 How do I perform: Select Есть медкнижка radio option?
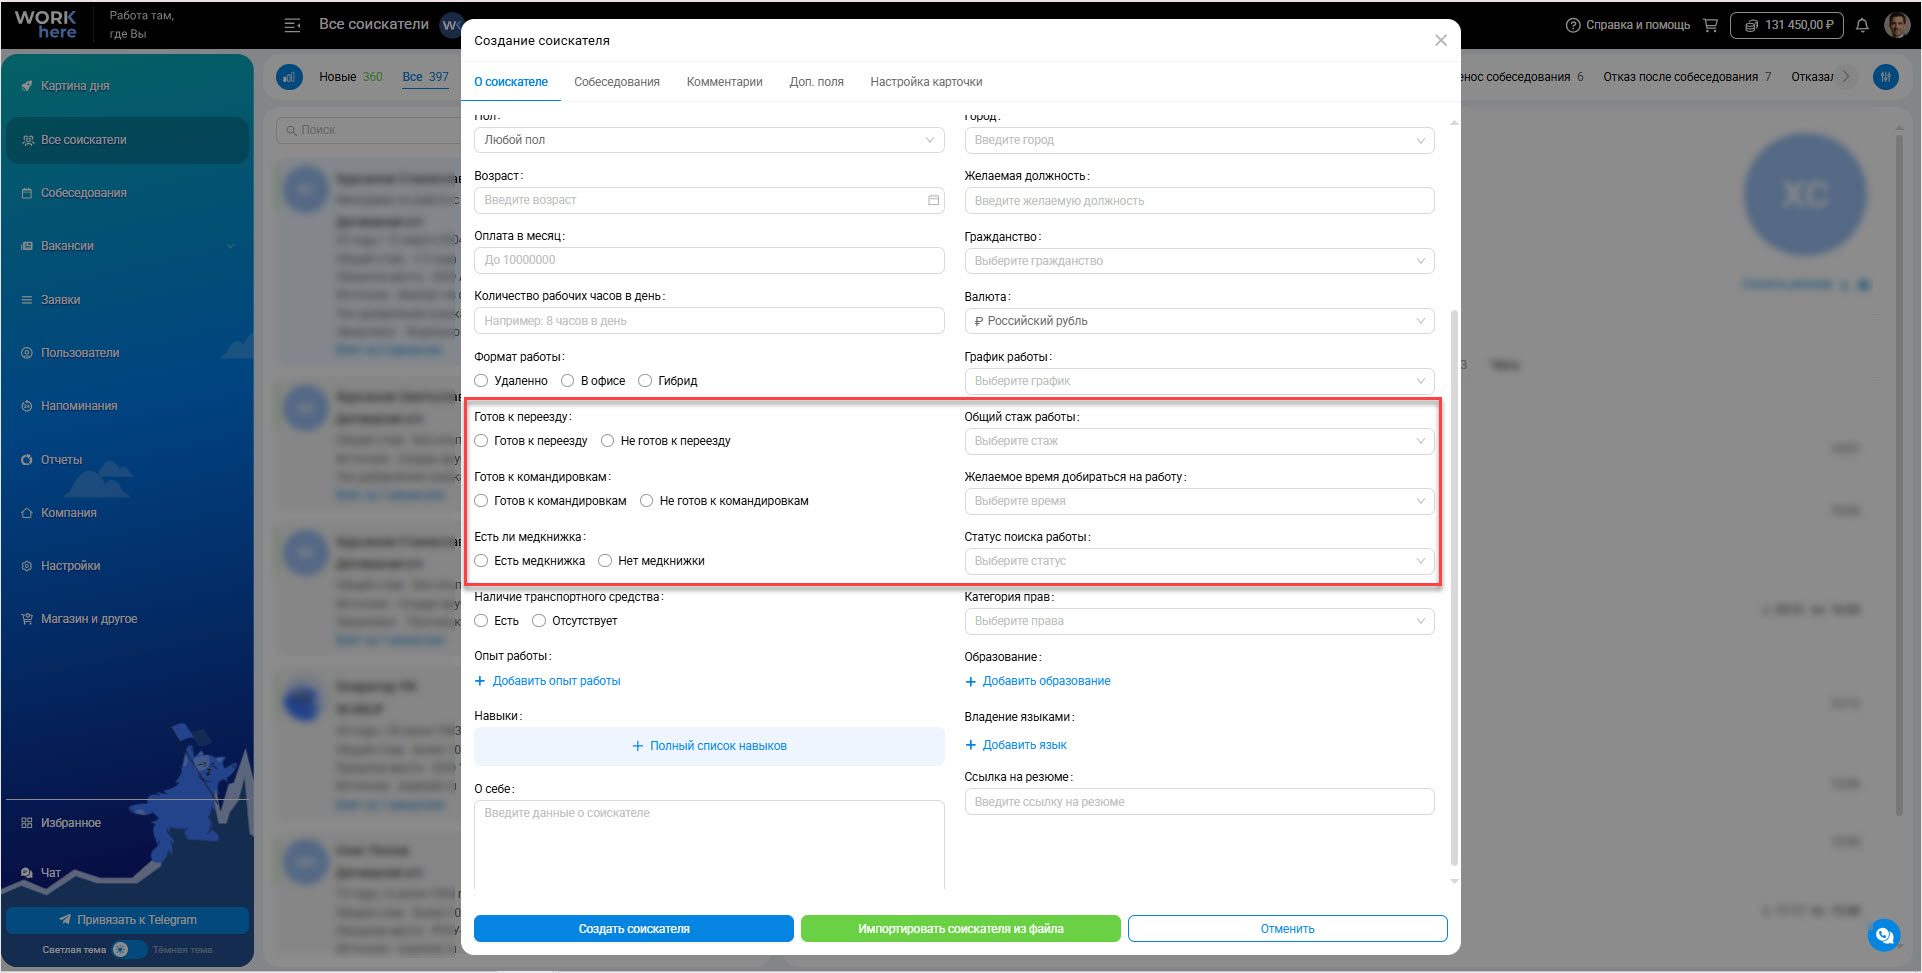click(481, 561)
